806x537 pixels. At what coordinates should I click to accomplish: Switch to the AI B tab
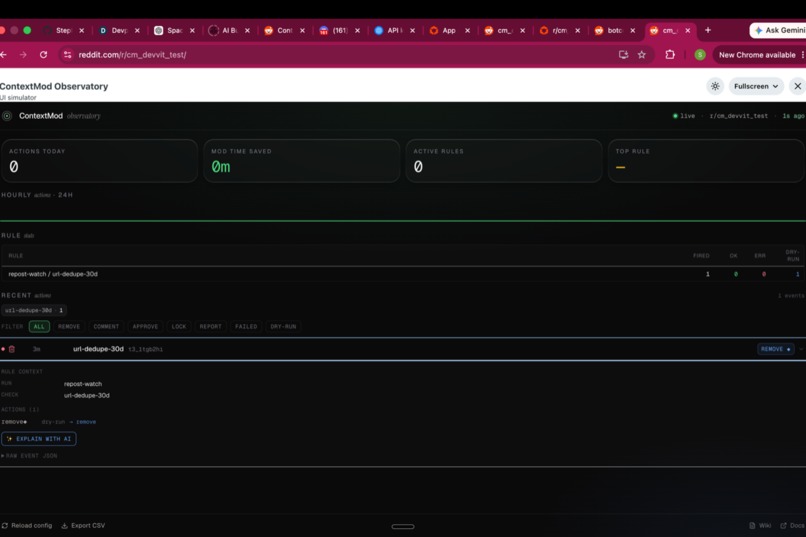coord(229,30)
